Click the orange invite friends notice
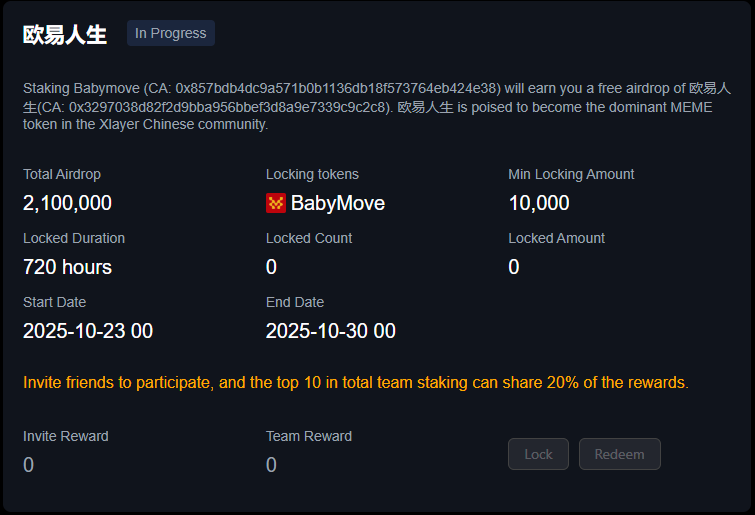 (x=355, y=382)
